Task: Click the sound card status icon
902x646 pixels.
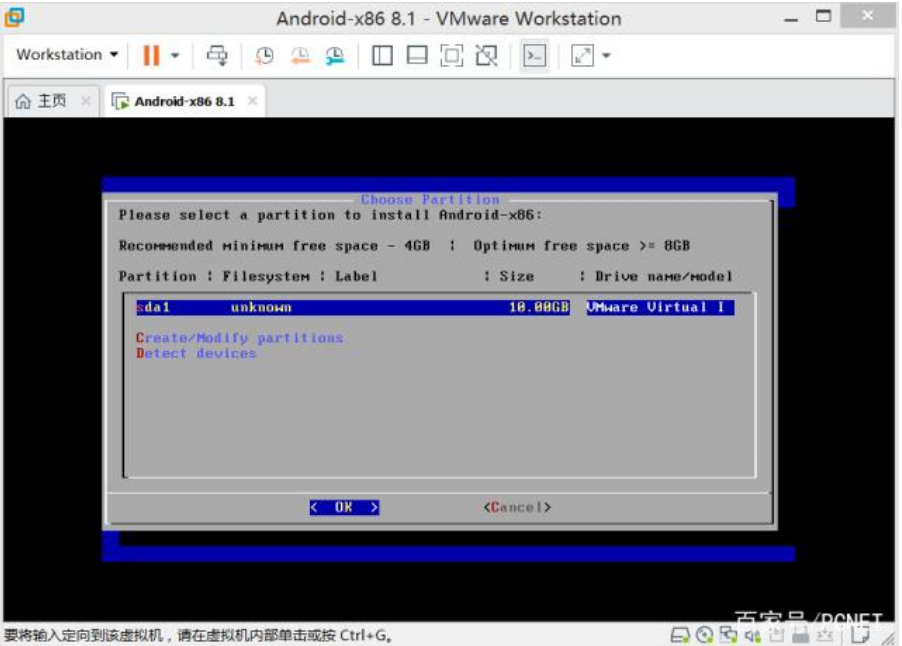Action: coord(752,635)
